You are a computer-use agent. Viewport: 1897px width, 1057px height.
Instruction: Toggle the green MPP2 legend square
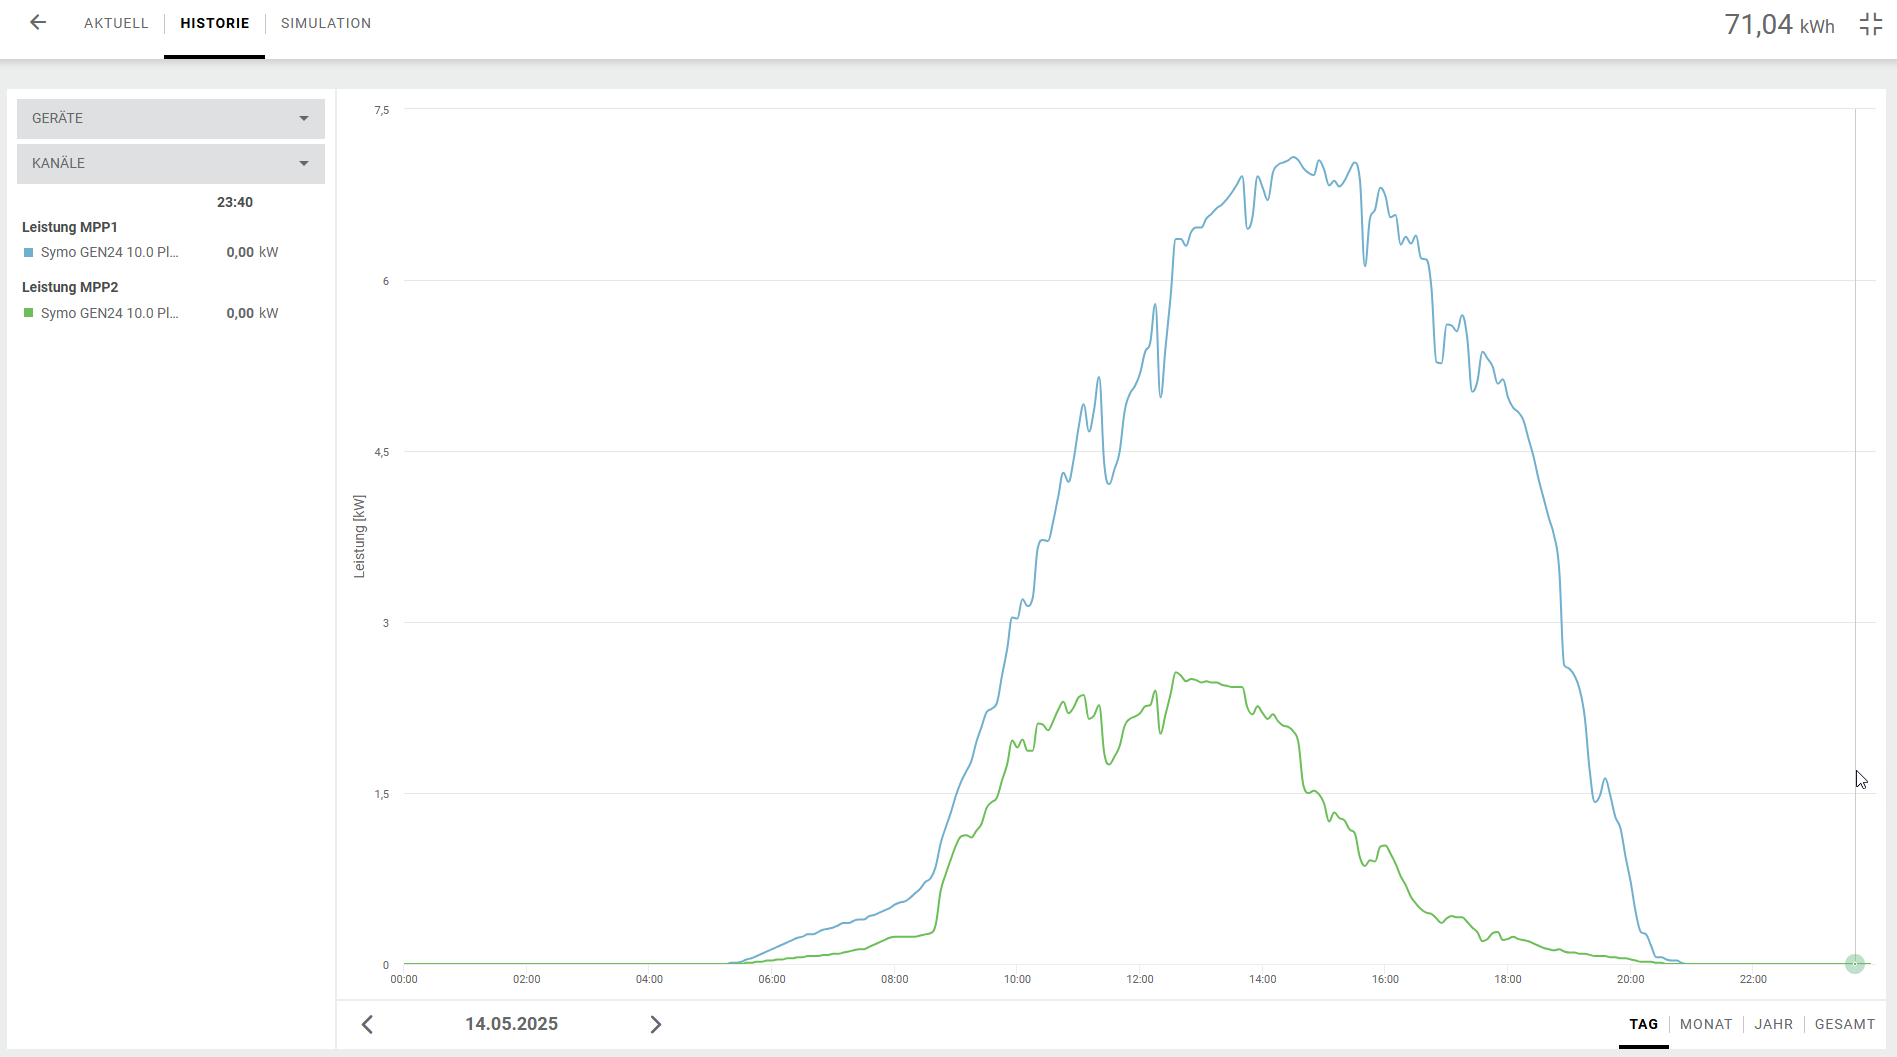(29, 313)
